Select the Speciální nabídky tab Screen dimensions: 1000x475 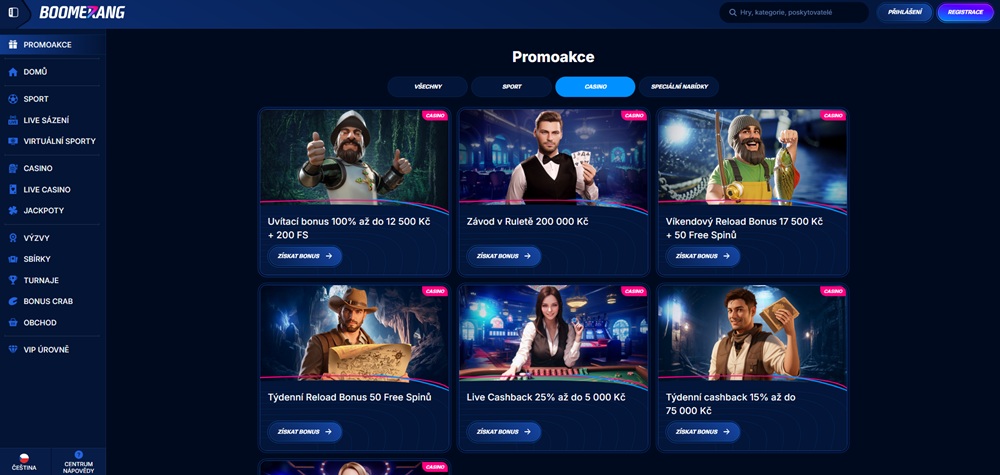click(x=679, y=87)
